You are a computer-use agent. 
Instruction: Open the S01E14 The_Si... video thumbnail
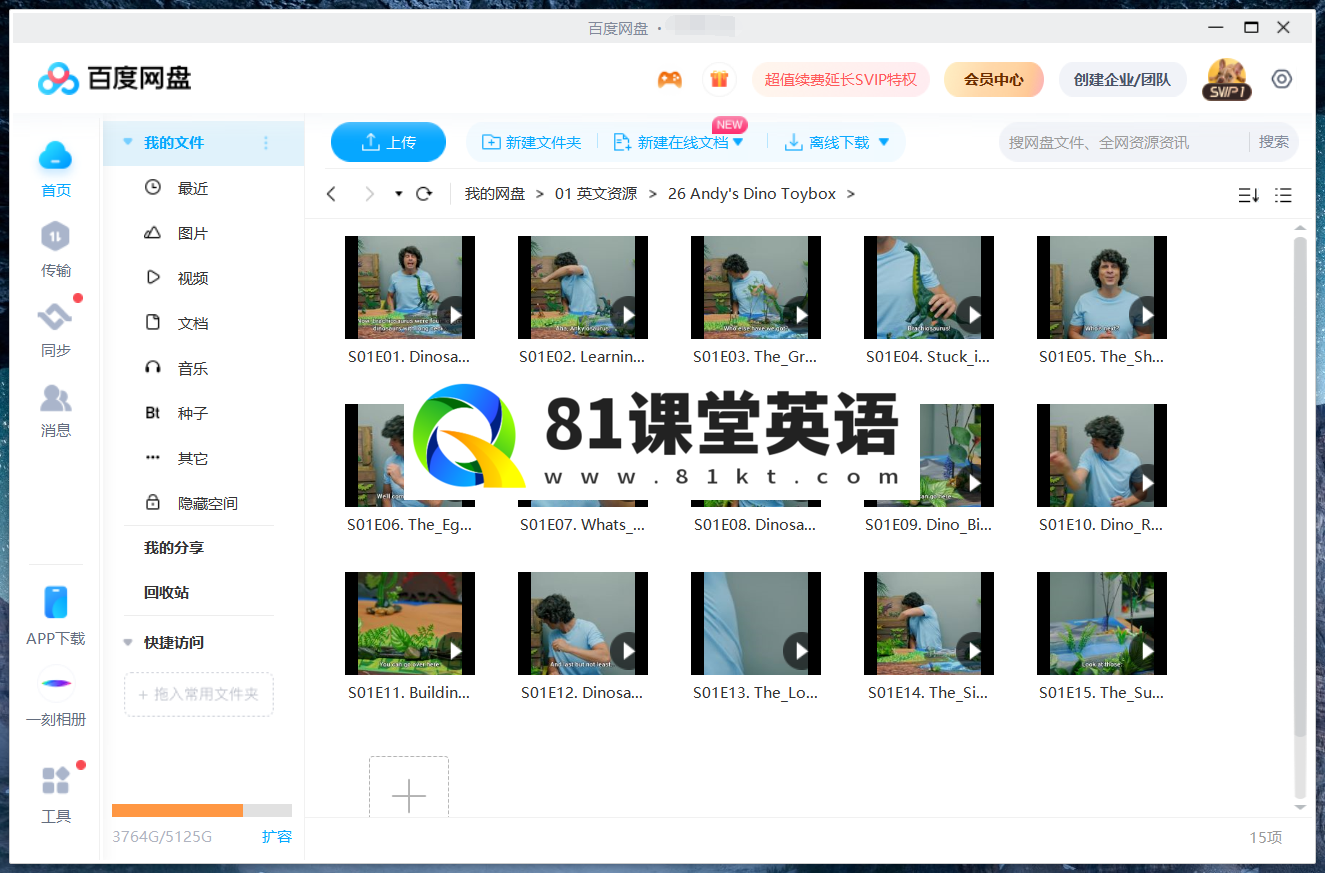click(929, 624)
